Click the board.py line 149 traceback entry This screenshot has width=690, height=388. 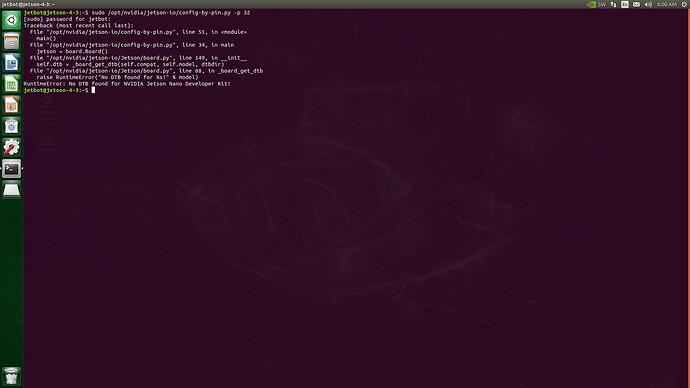tap(138, 58)
